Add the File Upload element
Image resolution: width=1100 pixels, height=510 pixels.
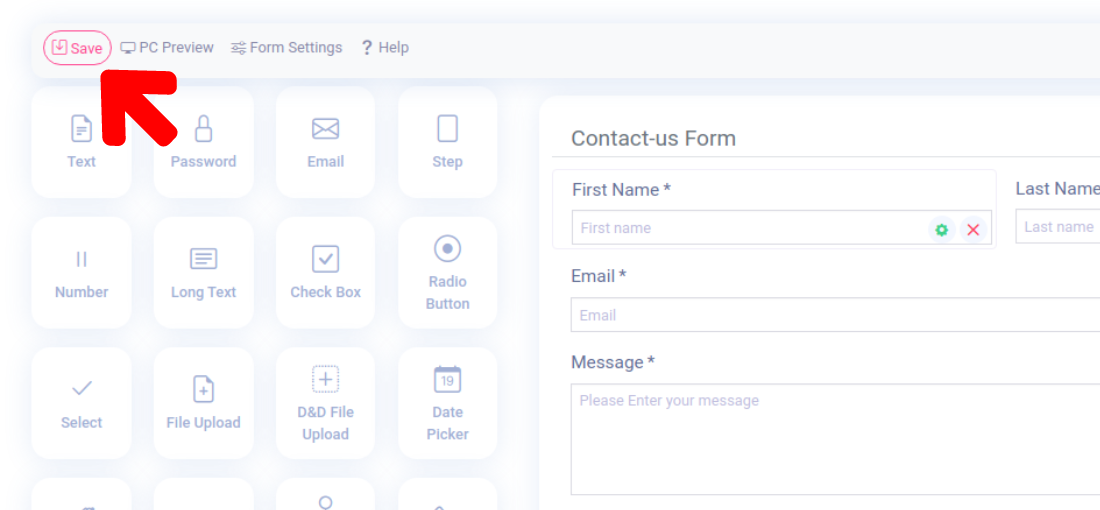click(x=204, y=403)
